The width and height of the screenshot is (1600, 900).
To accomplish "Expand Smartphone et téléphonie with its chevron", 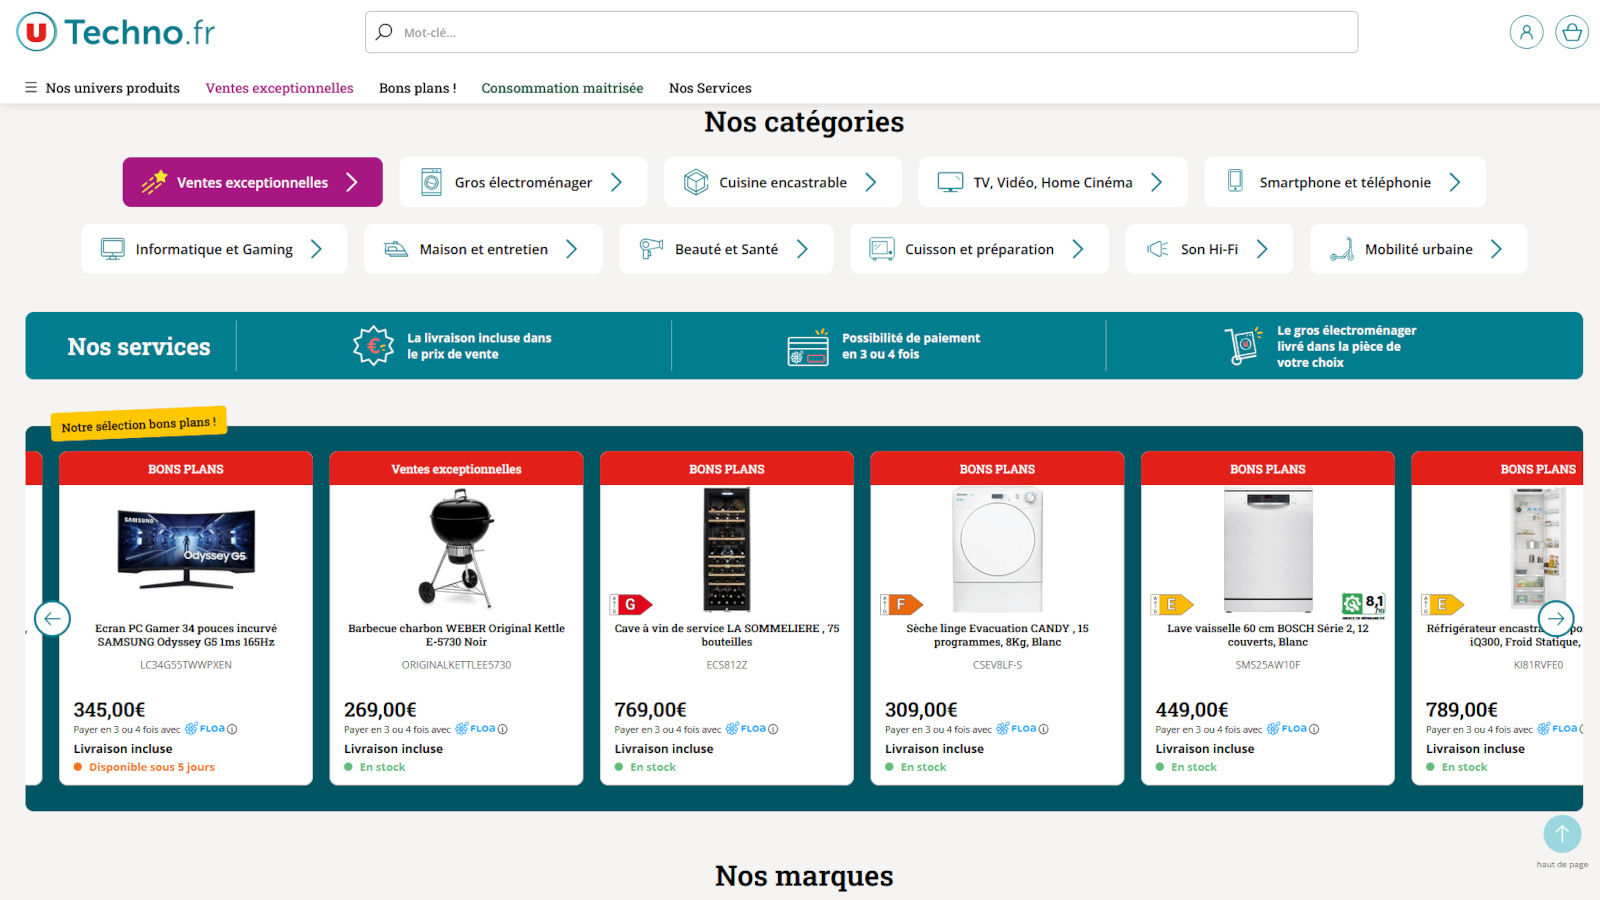I will pos(1455,182).
